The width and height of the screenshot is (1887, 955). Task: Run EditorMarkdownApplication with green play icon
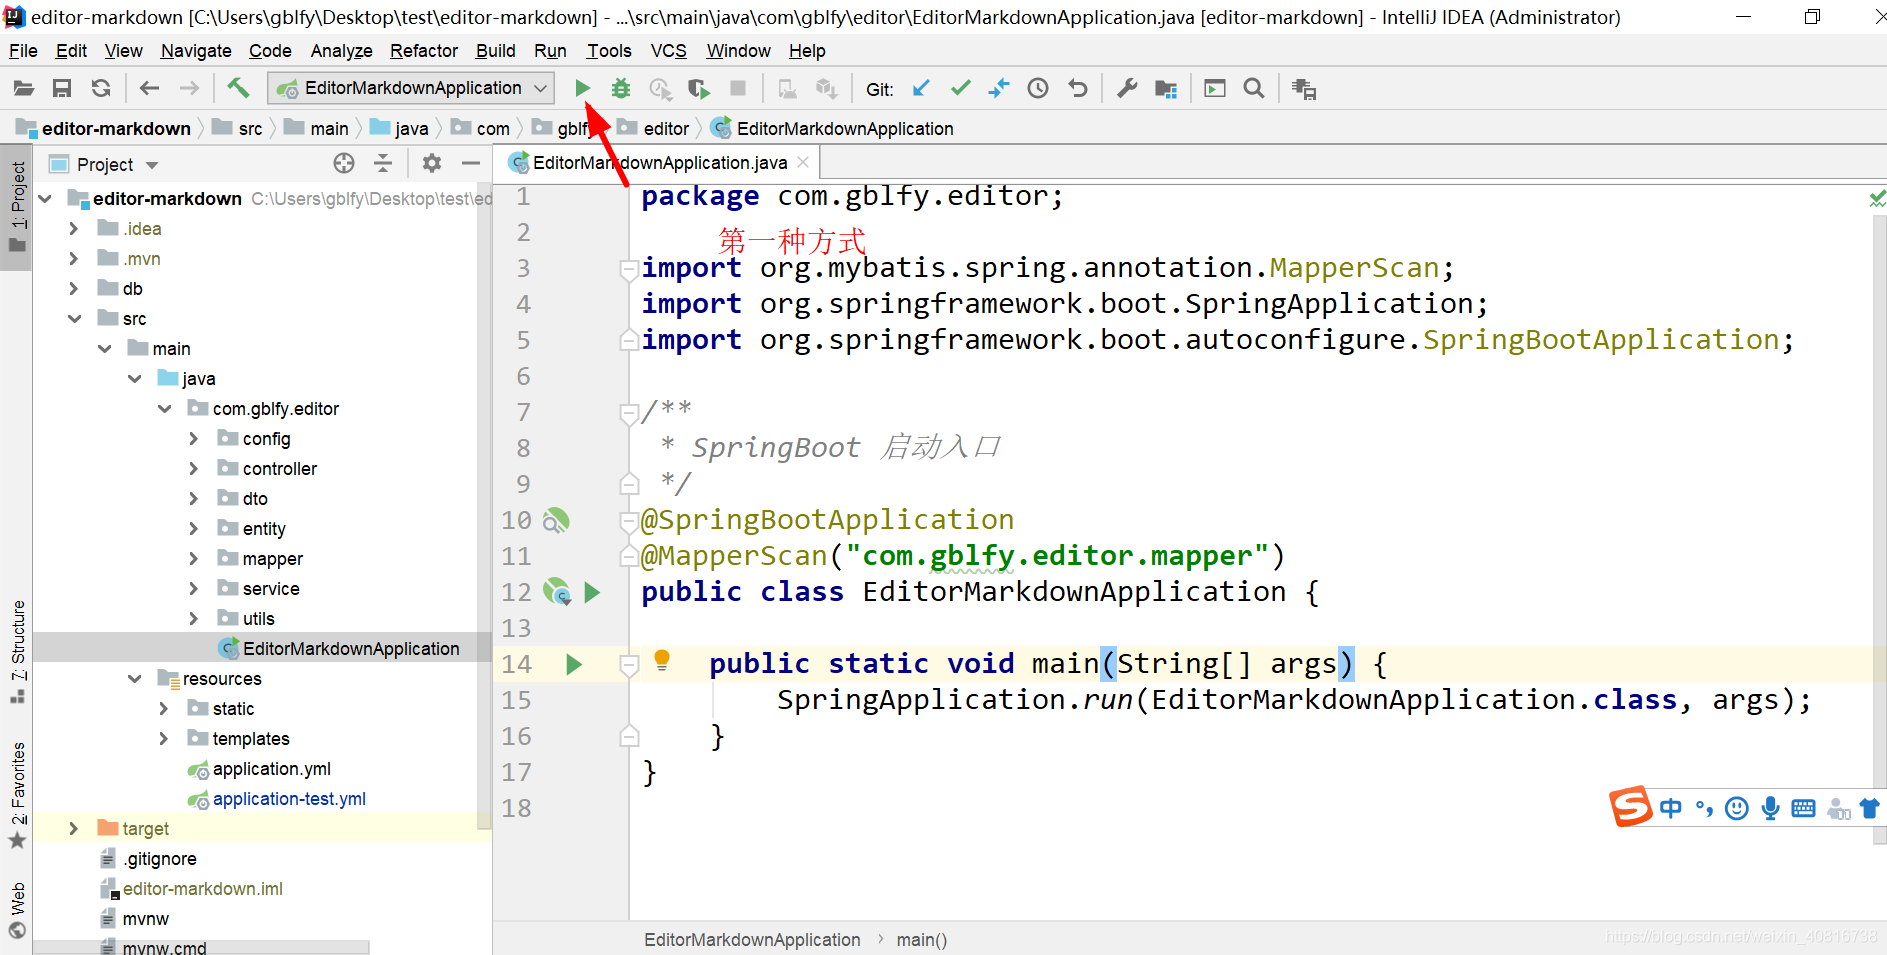[582, 89]
